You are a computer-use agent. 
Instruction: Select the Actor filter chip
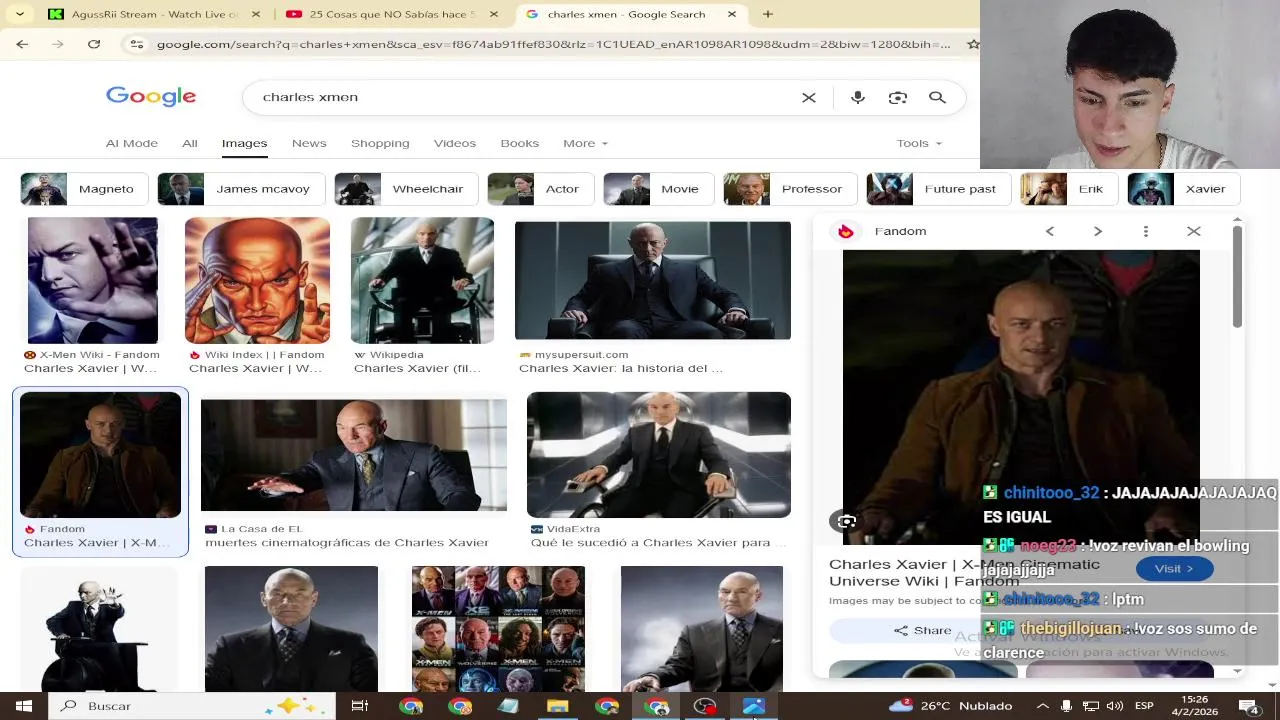click(540, 189)
